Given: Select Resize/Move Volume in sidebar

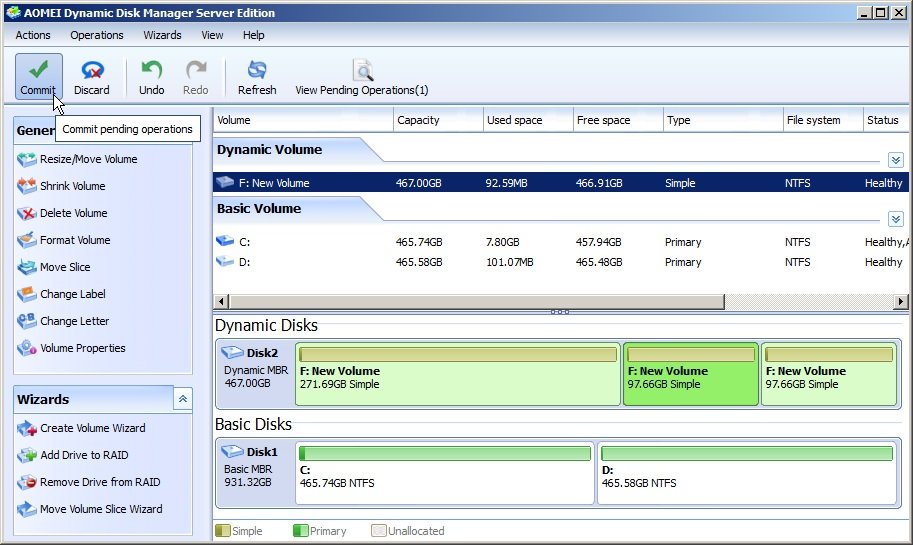Looking at the screenshot, I should tap(88, 159).
